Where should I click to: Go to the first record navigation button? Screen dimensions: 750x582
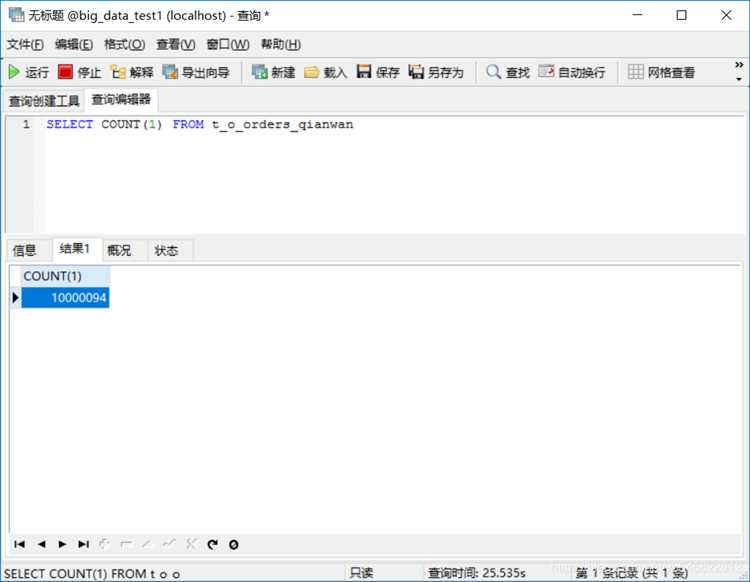pos(20,544)
